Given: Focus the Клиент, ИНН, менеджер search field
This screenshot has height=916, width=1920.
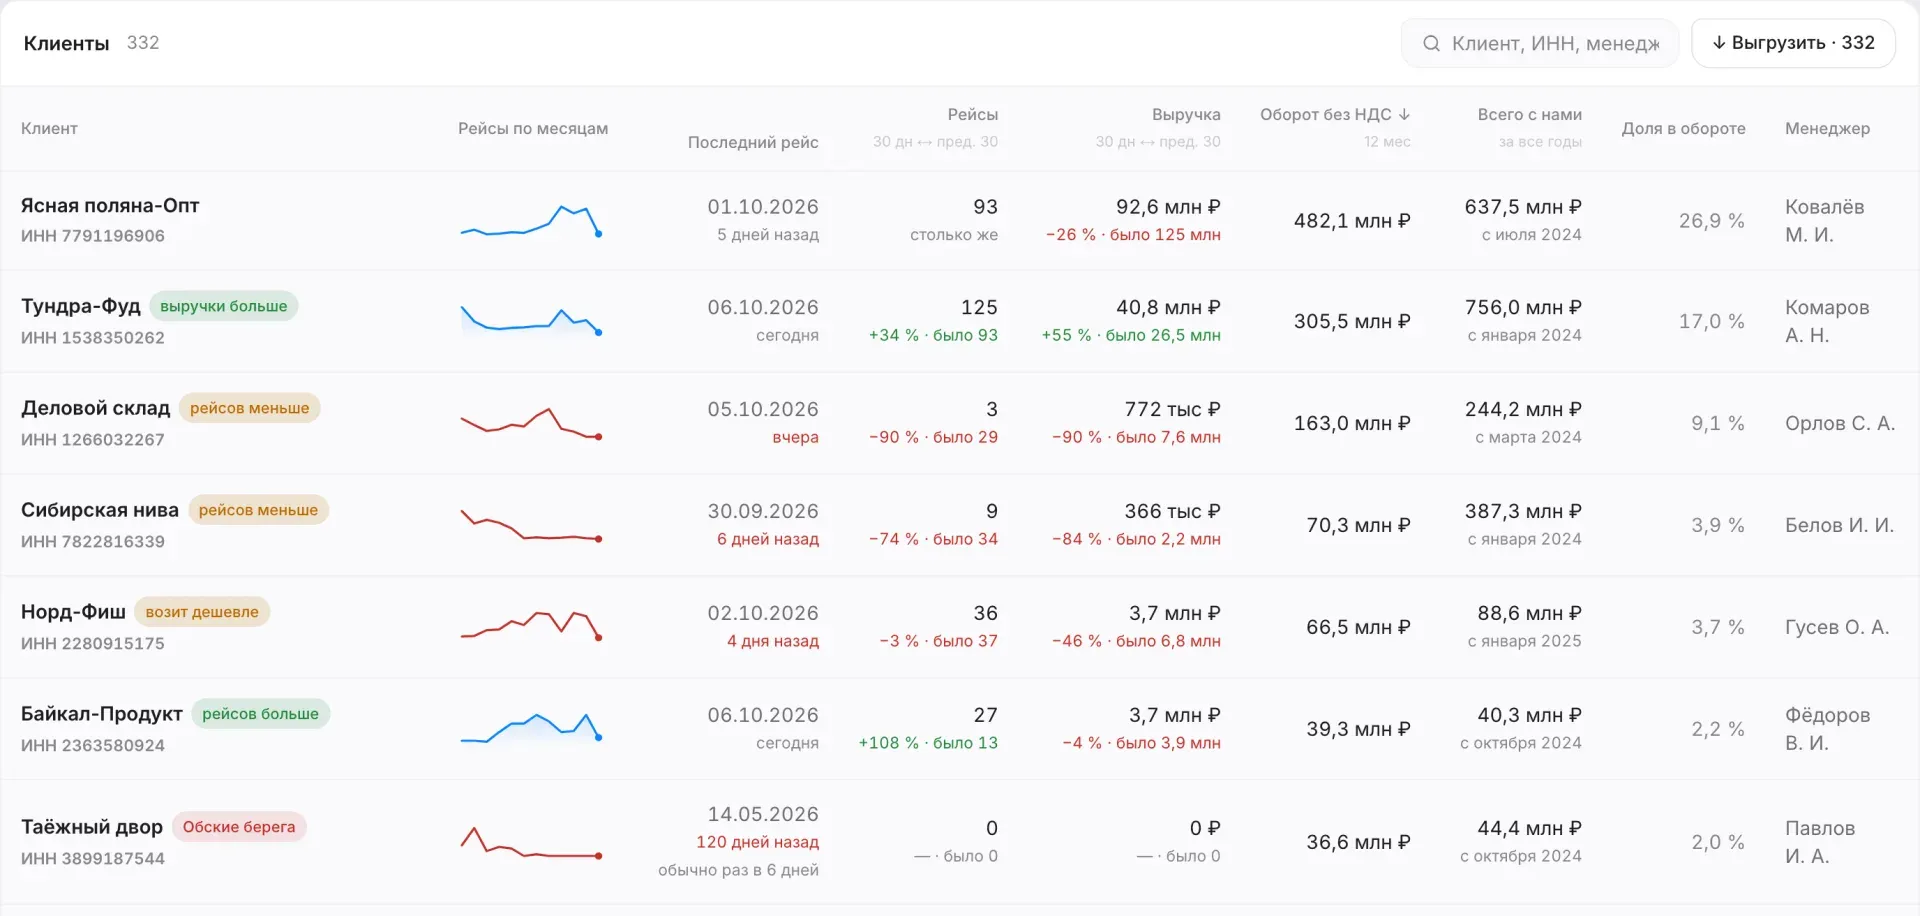Looking at the screenshot, I should [x=1540, y=43].
